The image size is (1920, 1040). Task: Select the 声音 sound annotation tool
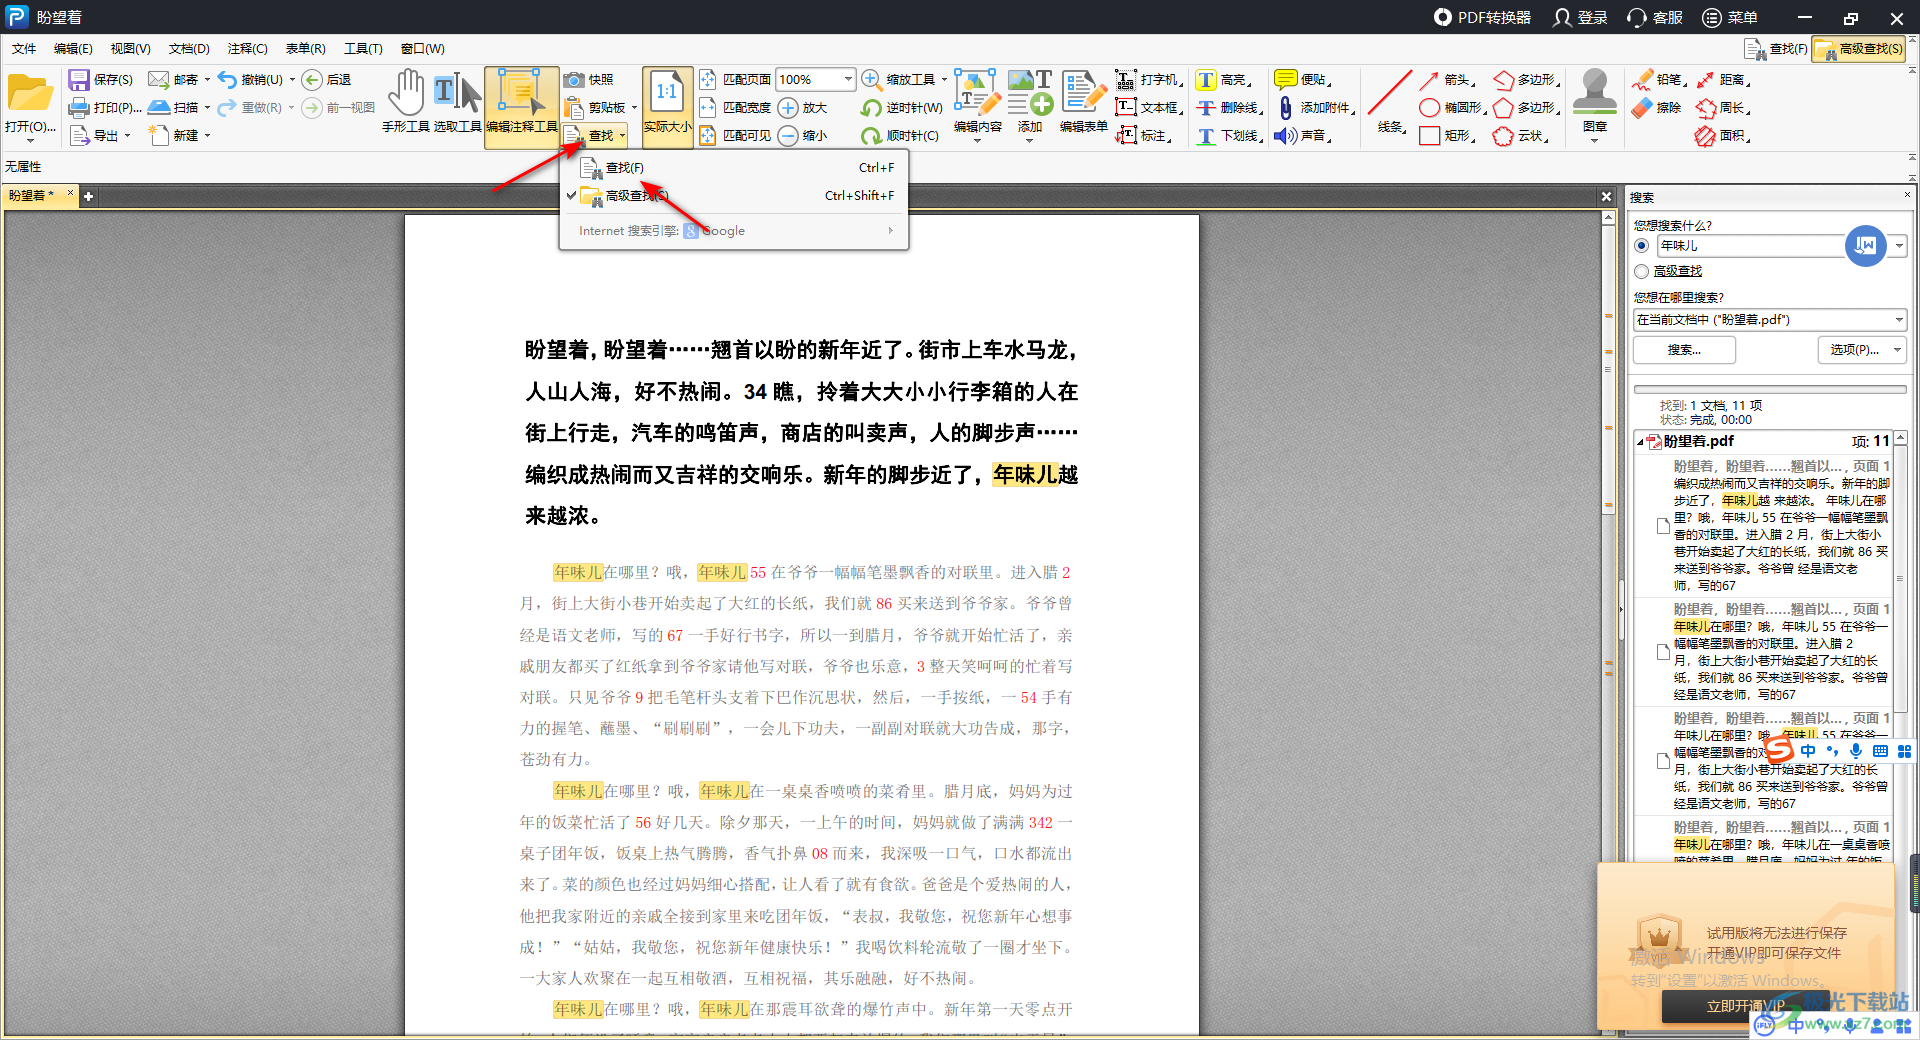[x=1302, y=135]
